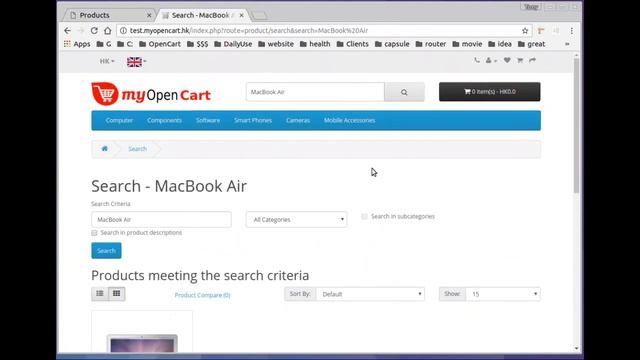Go back using browser back arrow
The height and width of the screenshot is (360, 640).
pyautogui.click(x=68, y=31)
